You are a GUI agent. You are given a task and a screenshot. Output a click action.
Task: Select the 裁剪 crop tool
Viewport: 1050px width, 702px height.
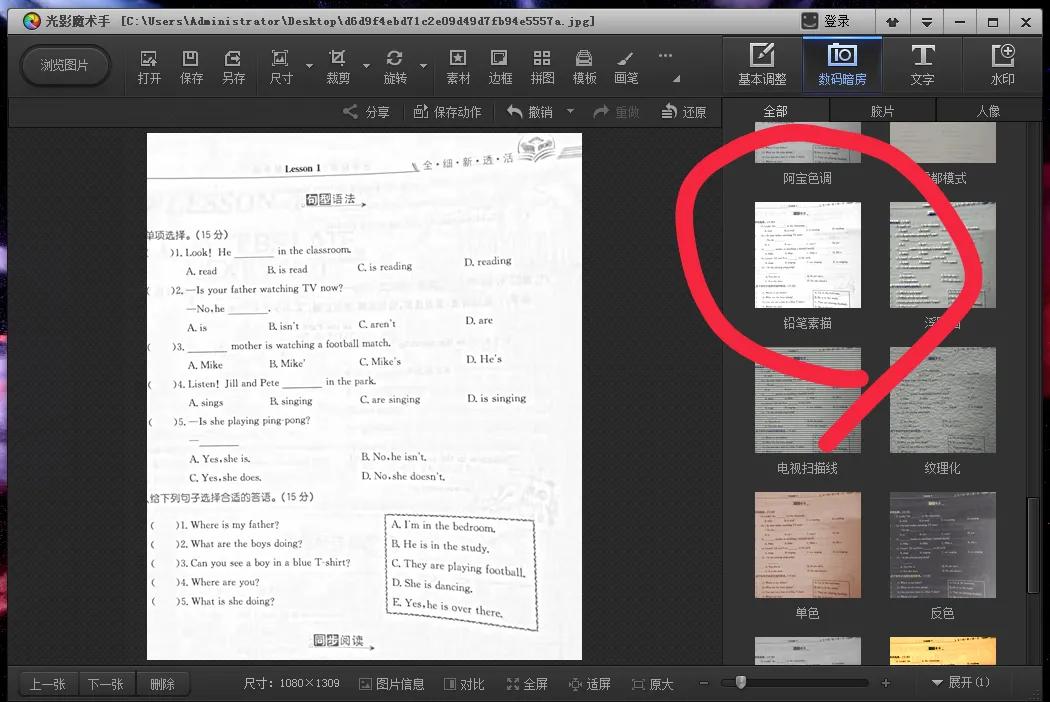pos(338,67)
